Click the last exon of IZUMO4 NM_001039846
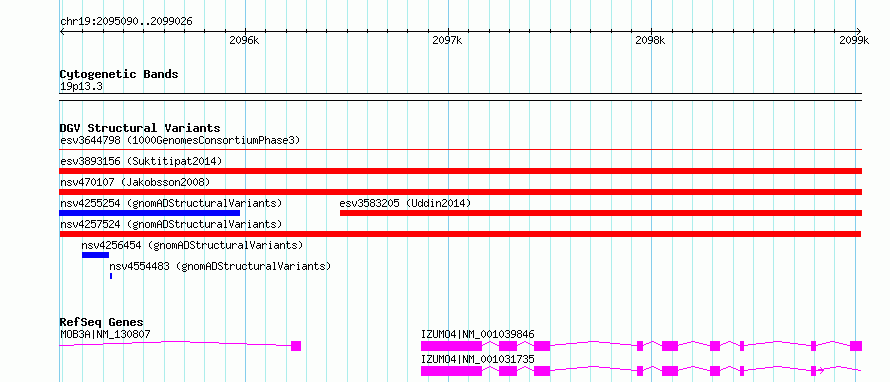890x382 pixels. 856,346
